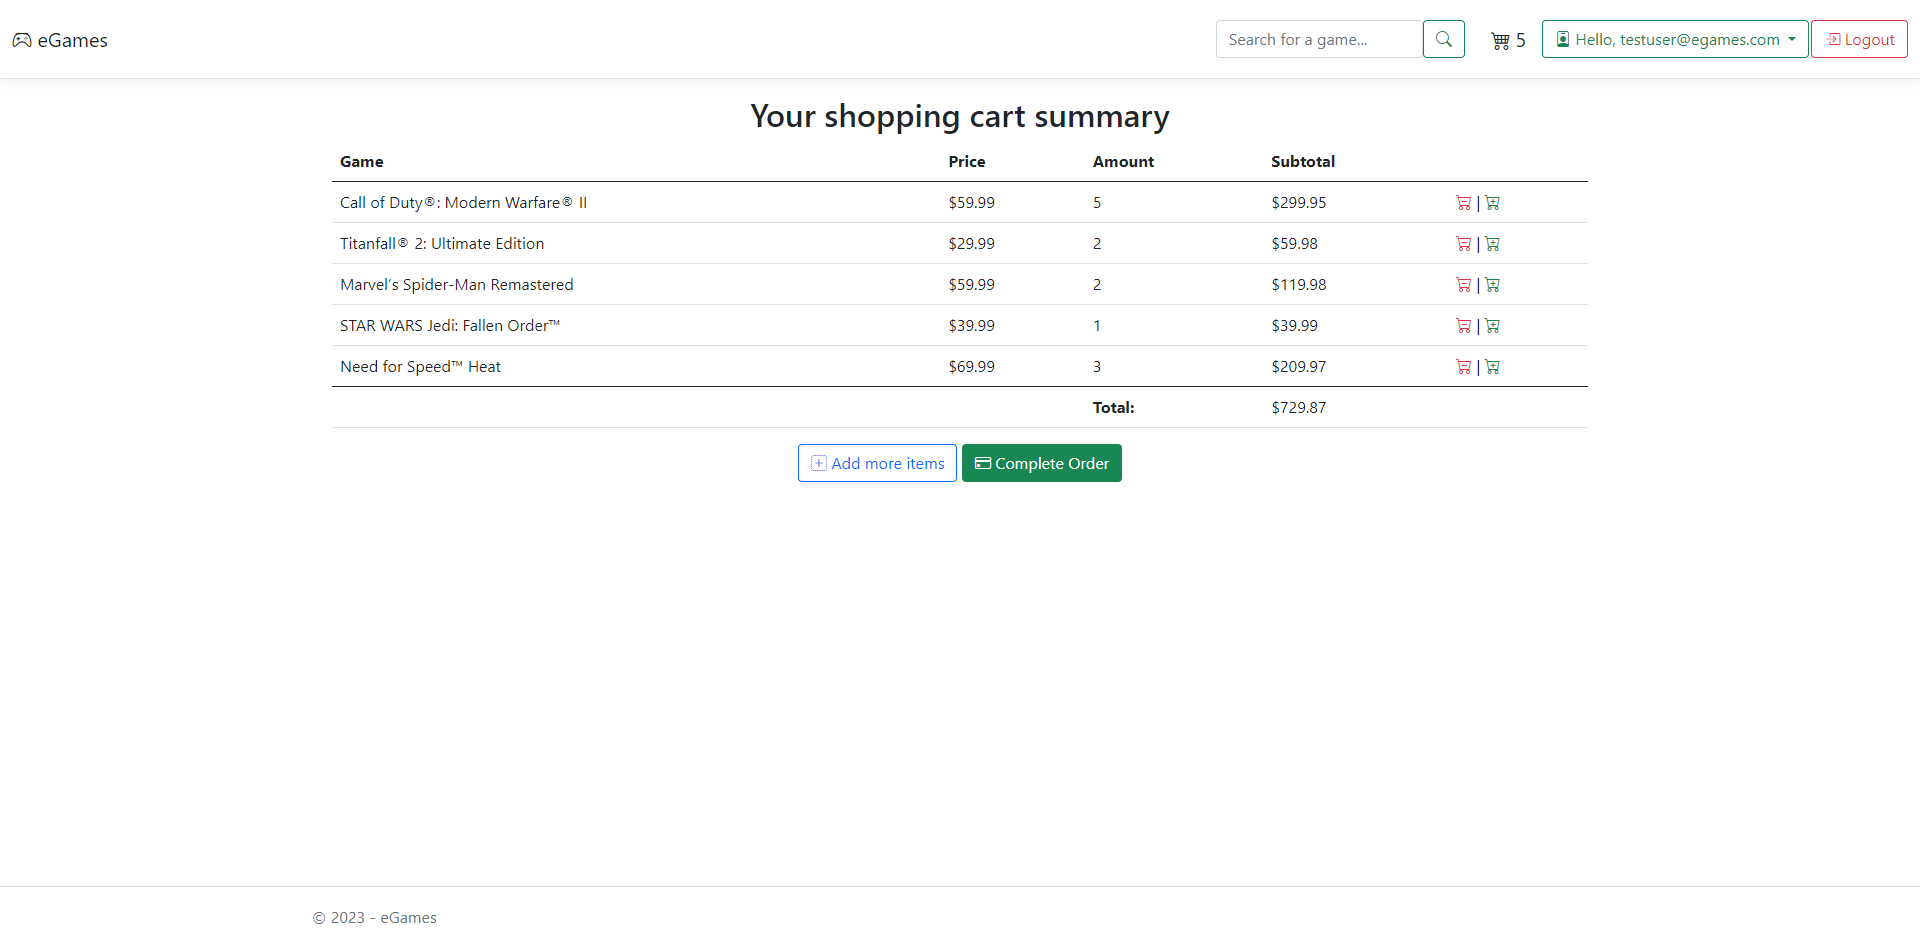Click the Game column header

coord(361,162)
